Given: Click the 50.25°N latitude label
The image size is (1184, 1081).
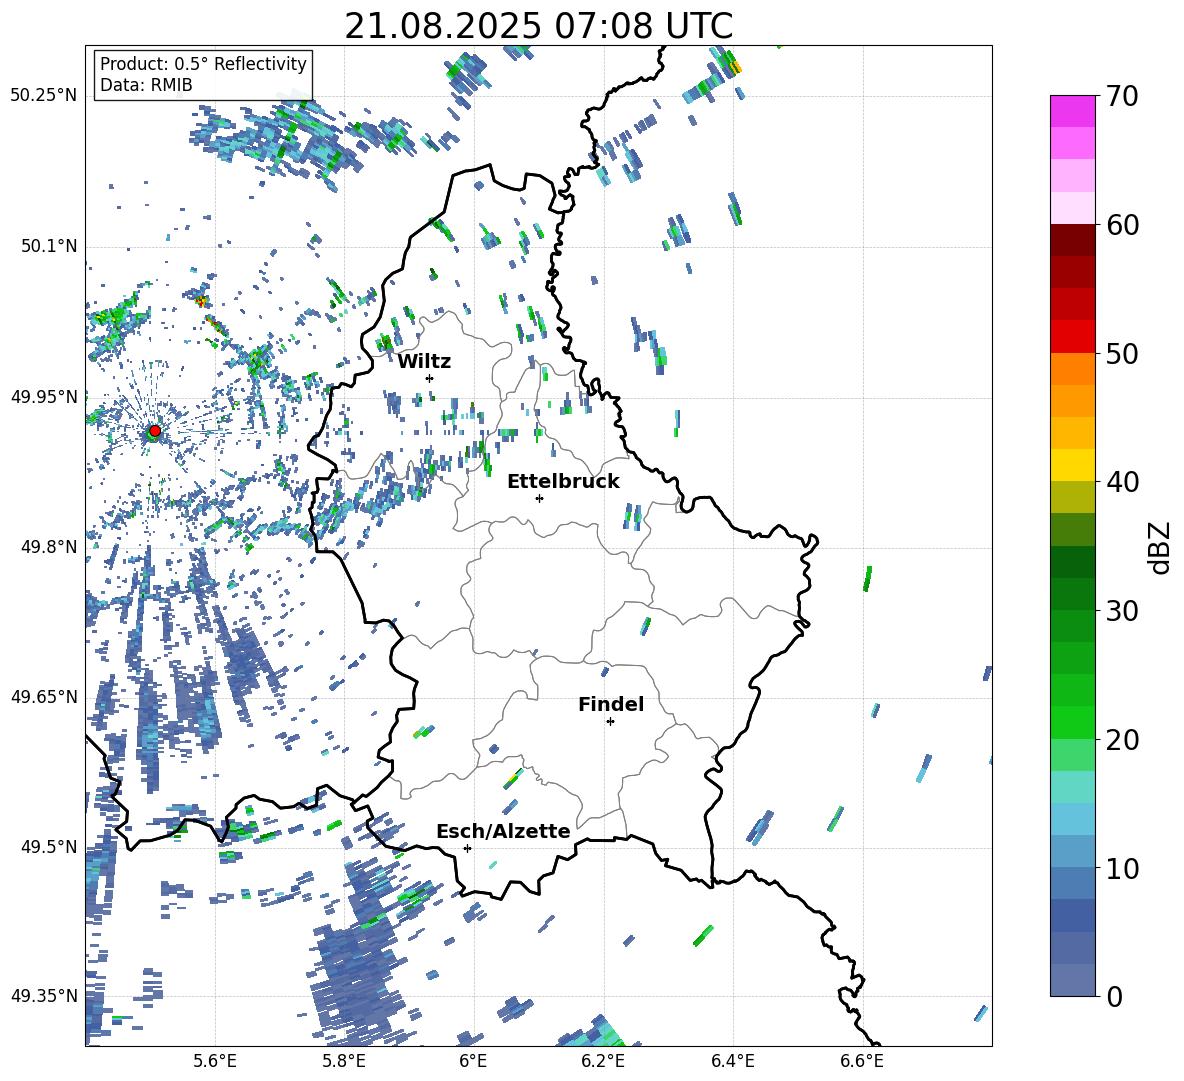Looking at the screenshot, I should tap(44, 96).
